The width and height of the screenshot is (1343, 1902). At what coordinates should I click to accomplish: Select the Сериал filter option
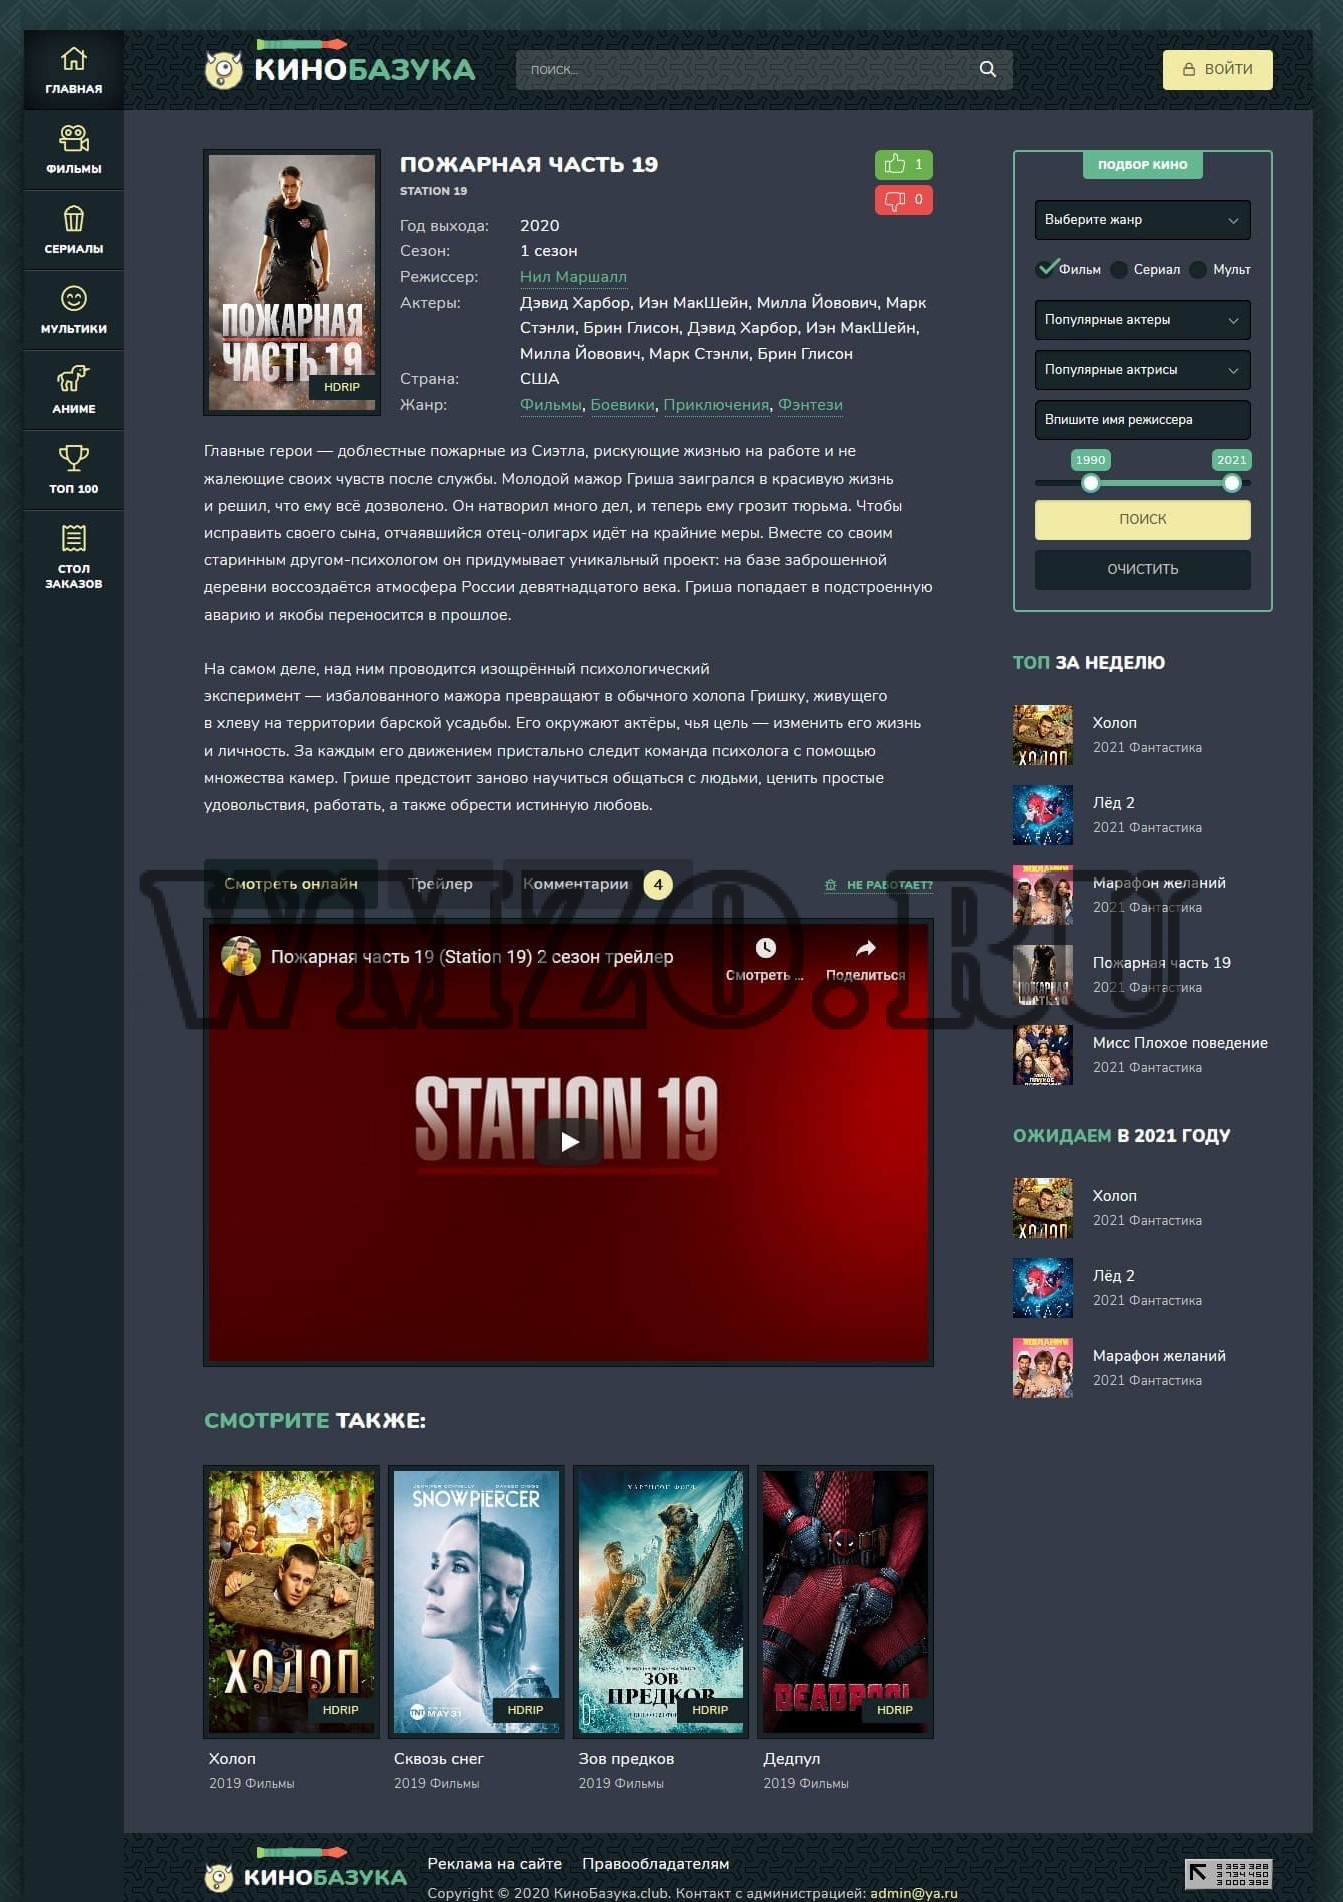coord(1145,270)
